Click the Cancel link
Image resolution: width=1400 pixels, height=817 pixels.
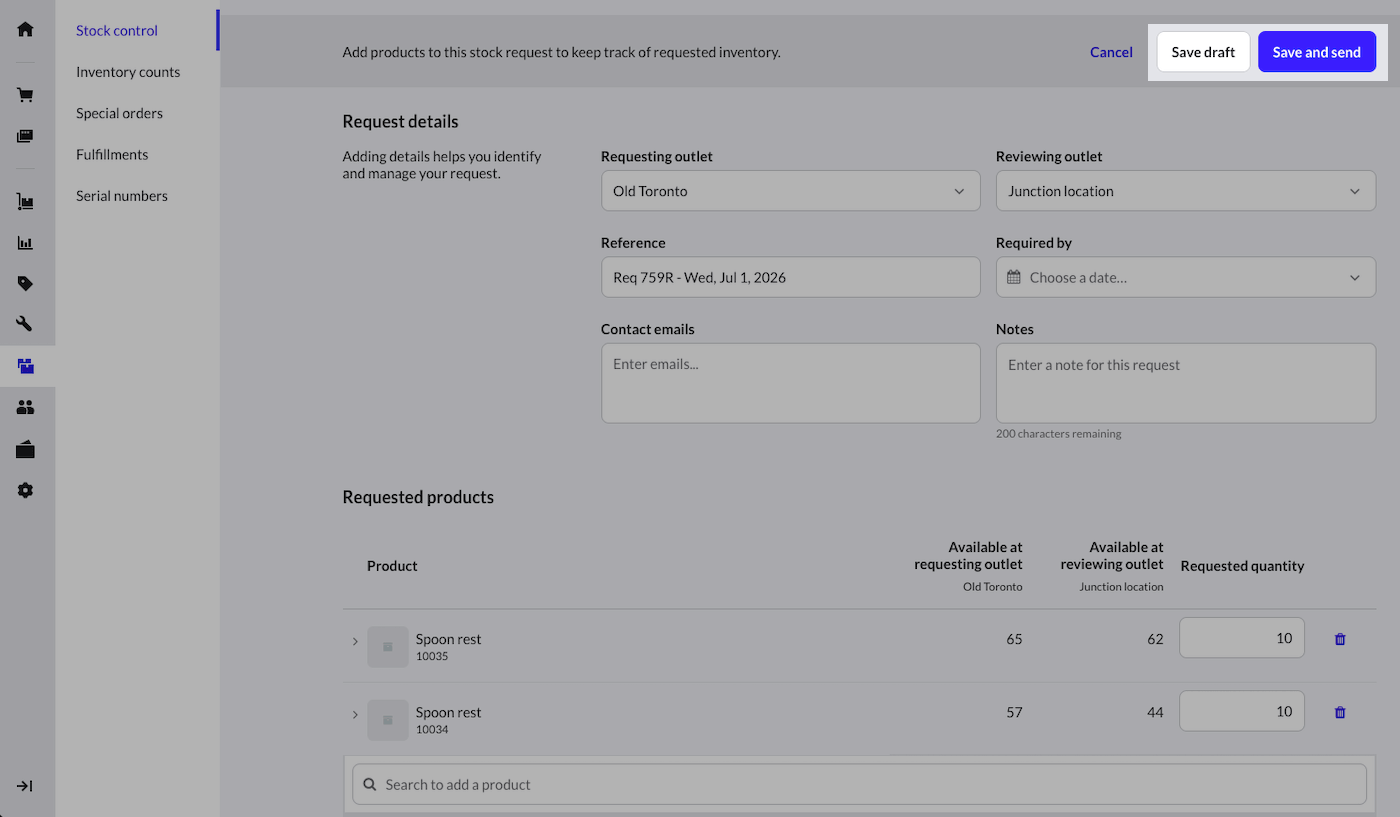click(1111, 52)
